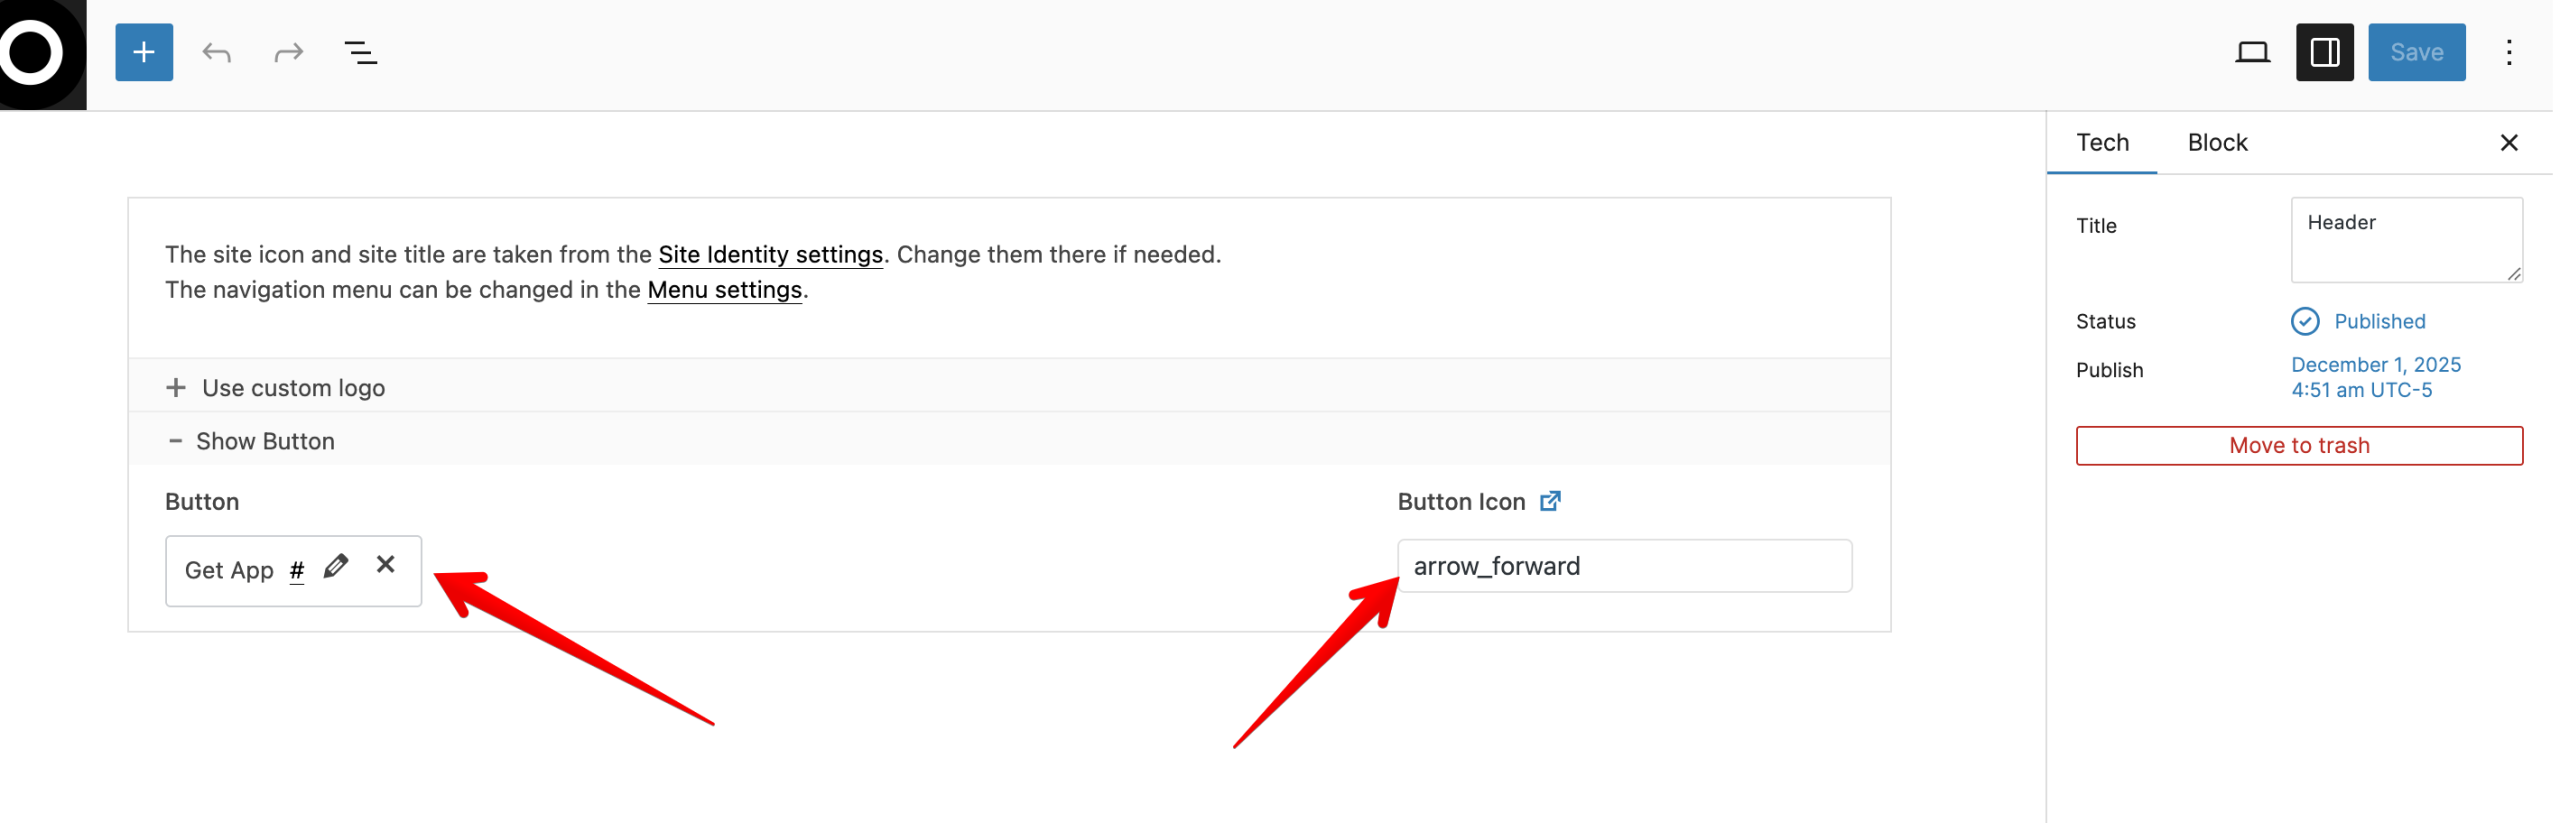Open the three-dot options menu
The height and width of the screenshot is (823, 2560).
point(2507,52)
